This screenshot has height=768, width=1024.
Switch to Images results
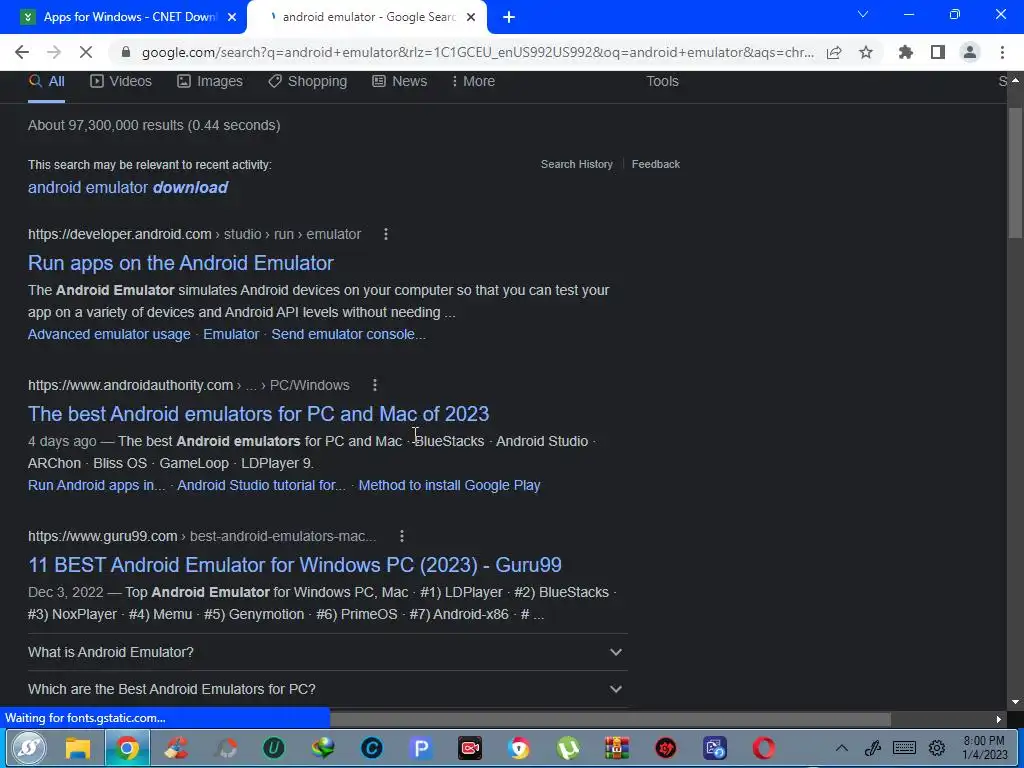click(210, 81)
